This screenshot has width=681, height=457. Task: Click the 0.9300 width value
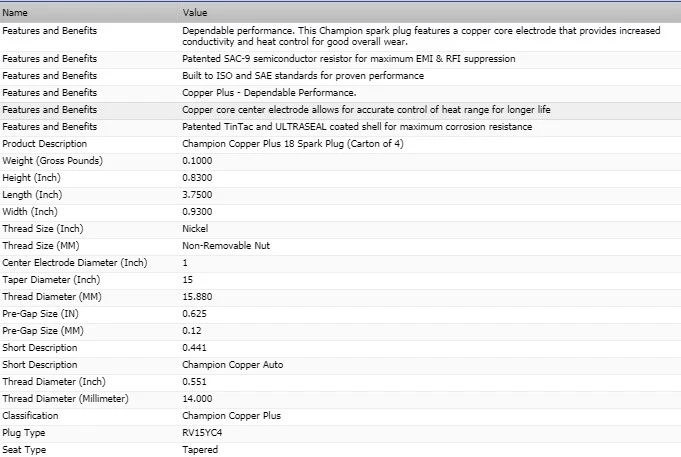point(197,212)
